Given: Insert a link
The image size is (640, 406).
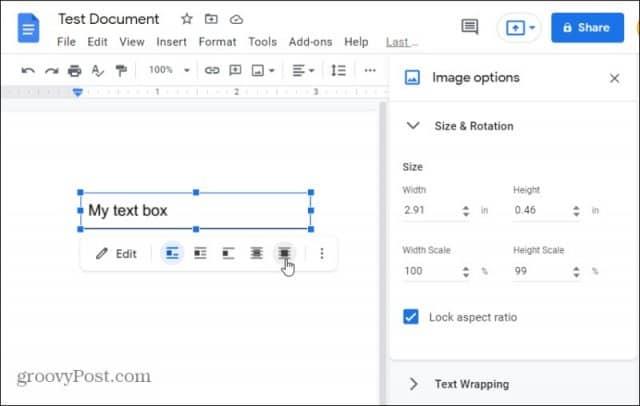Looking at the screenshot, I should [x=212, y=70].
